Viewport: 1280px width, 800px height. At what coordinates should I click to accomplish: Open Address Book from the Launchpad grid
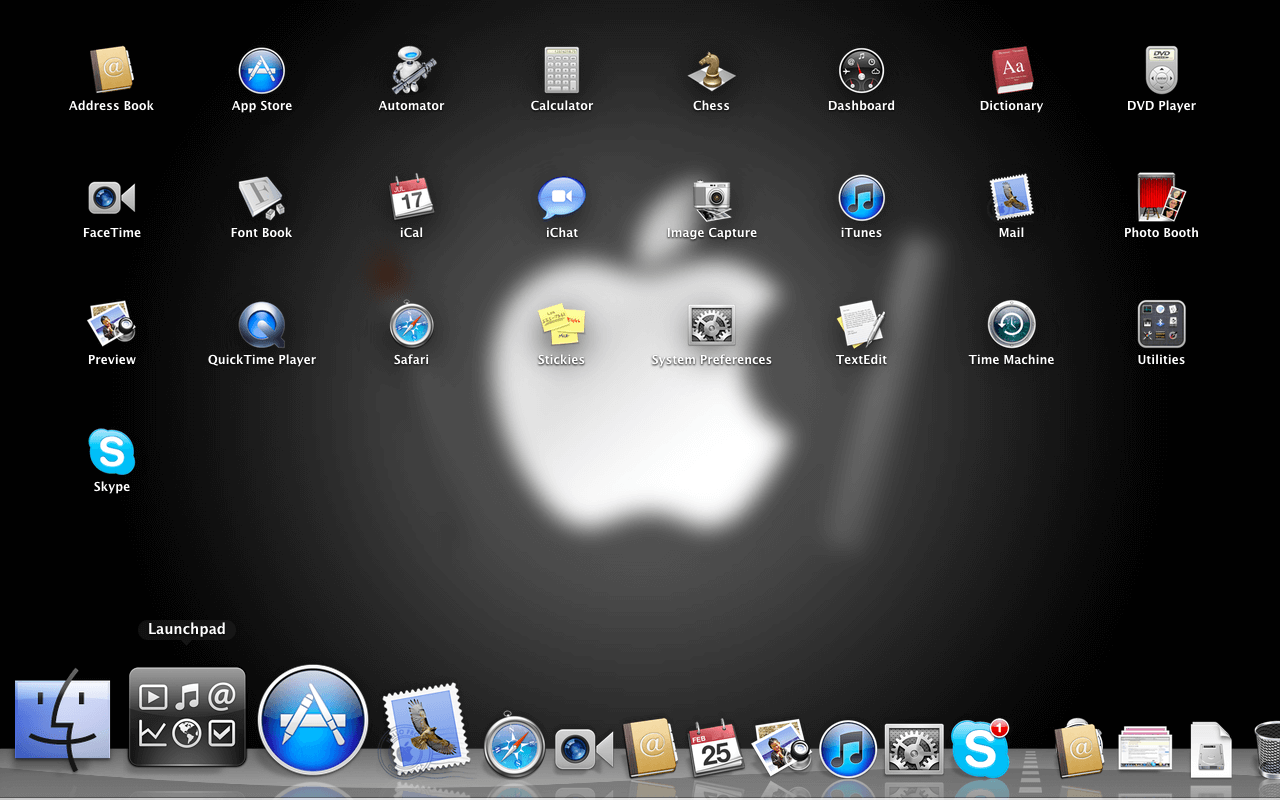[111, 71]
